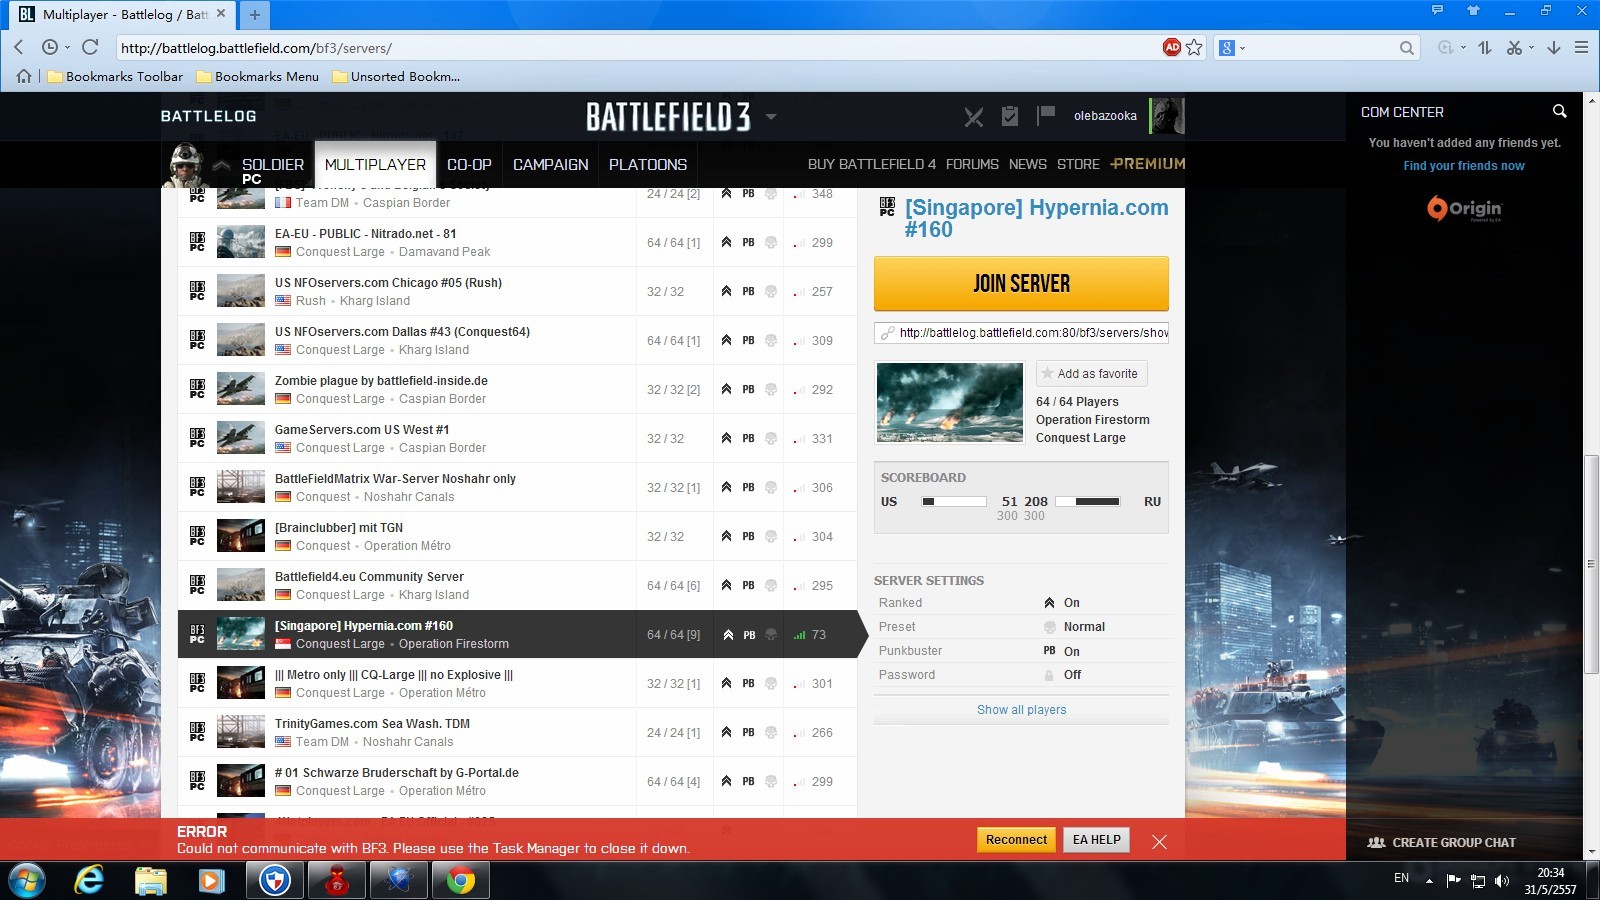Search friends in COM CENTER
The width and height of the screenshot is (1600, 900).
[x=1559, y=111]
